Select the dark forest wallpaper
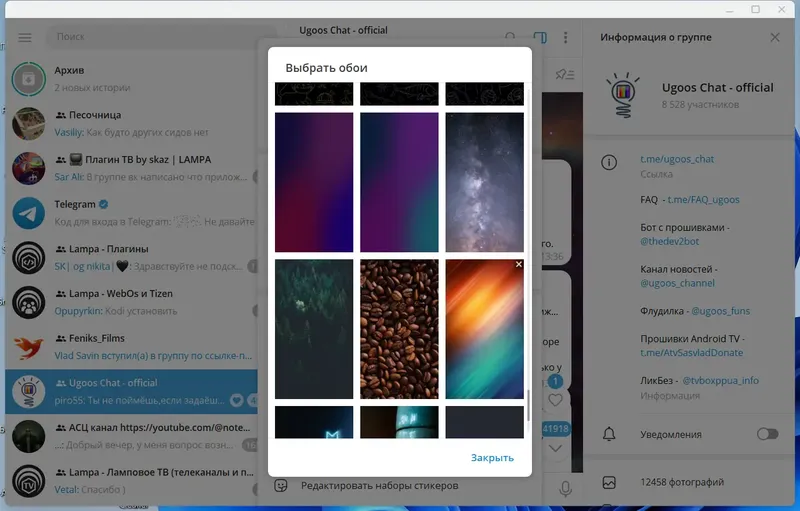The height and width of the screenshot is (511, 800). [x=314, y=329]
